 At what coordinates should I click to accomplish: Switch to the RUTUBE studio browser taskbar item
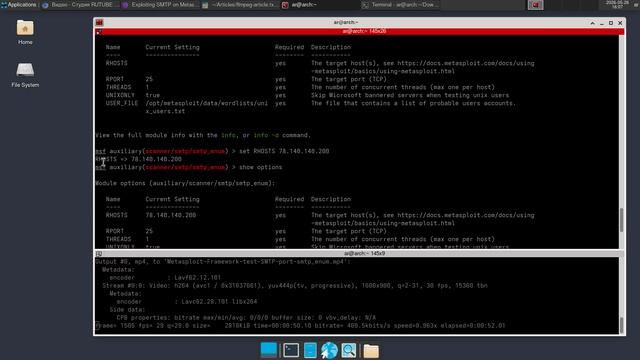tap(78, 5)
